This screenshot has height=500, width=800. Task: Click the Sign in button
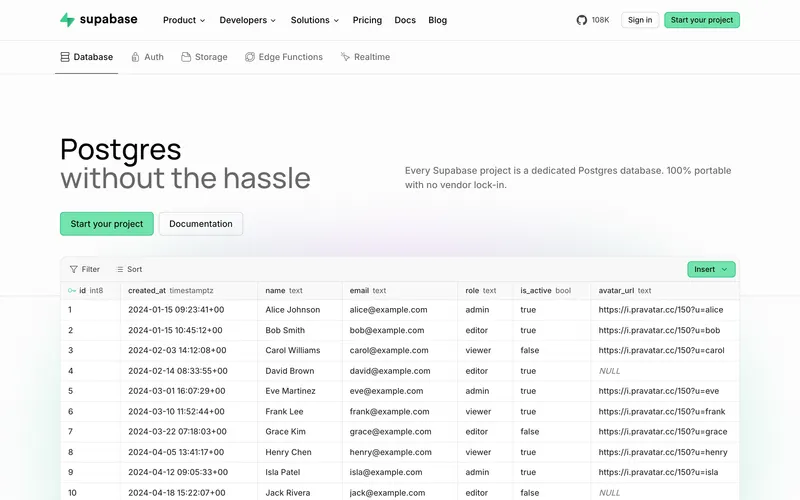(x=640, y=20)
